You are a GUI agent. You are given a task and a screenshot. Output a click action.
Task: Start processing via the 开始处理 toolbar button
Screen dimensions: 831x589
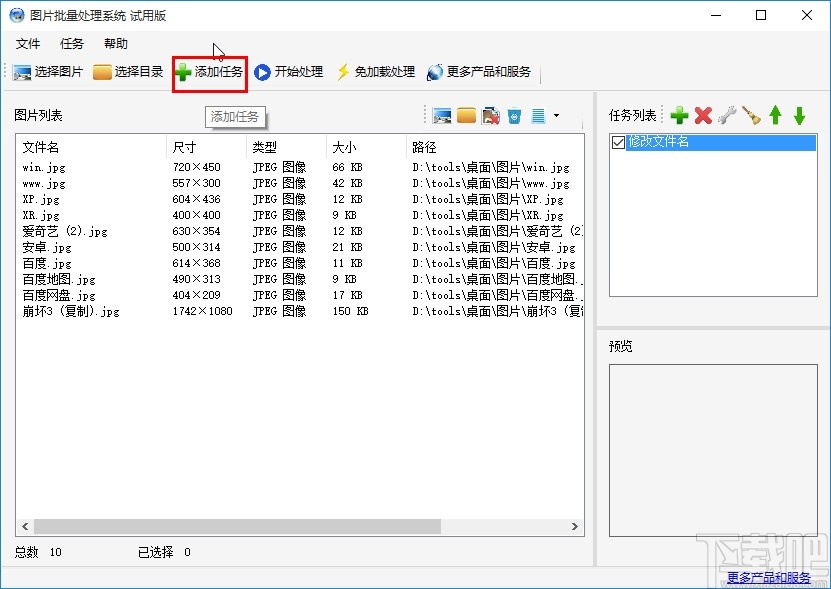[289, 71]
